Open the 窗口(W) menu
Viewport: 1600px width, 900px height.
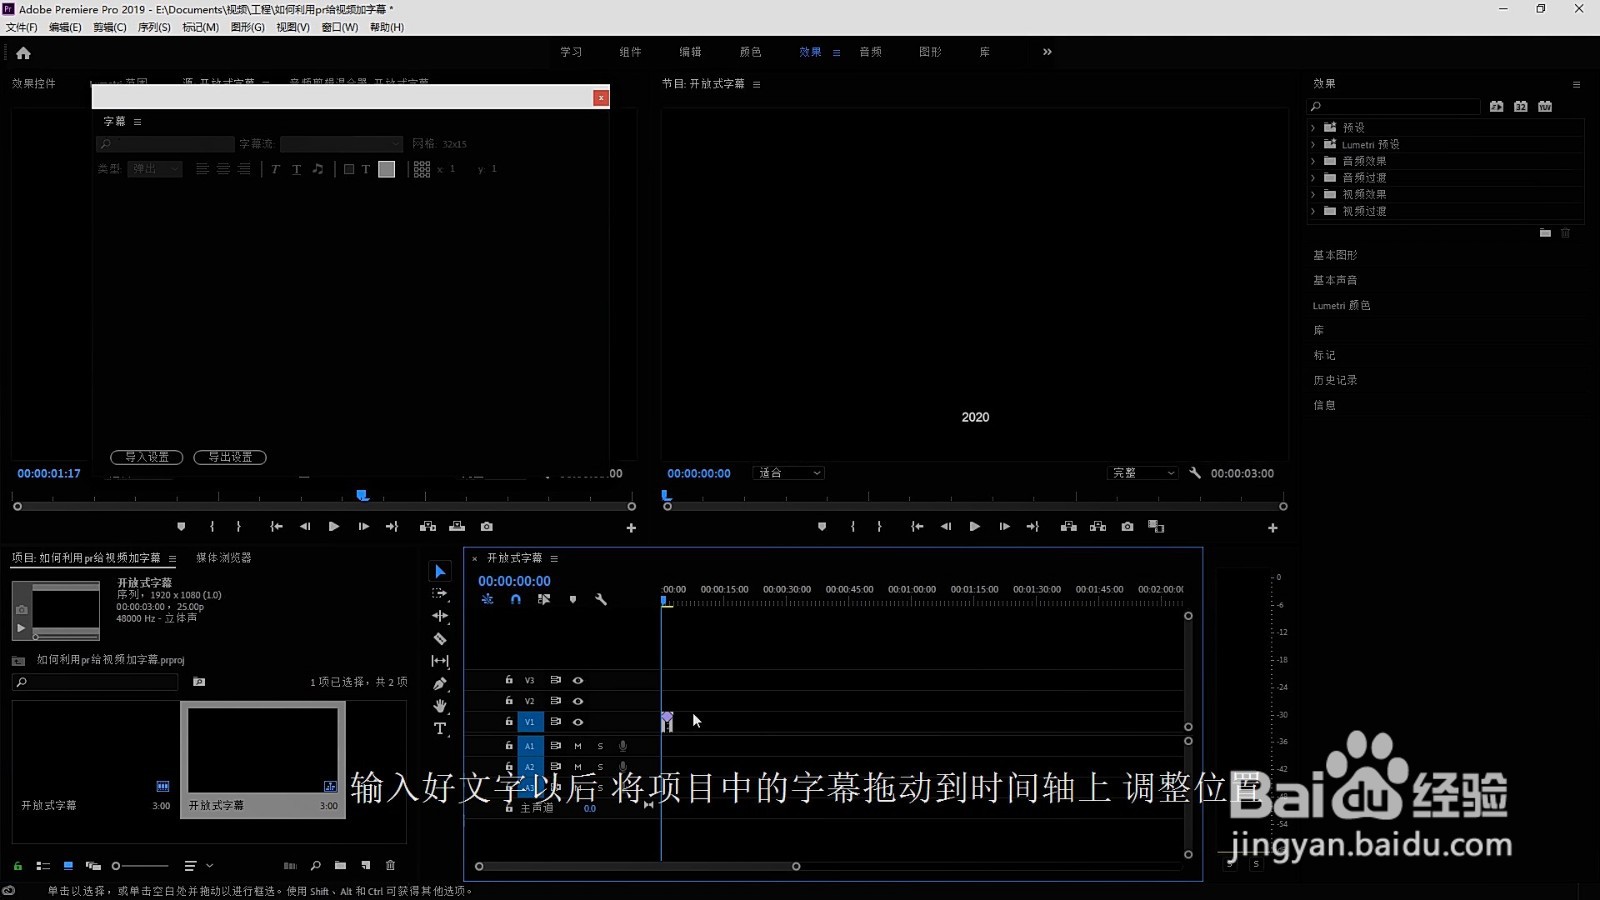point(340,27)
